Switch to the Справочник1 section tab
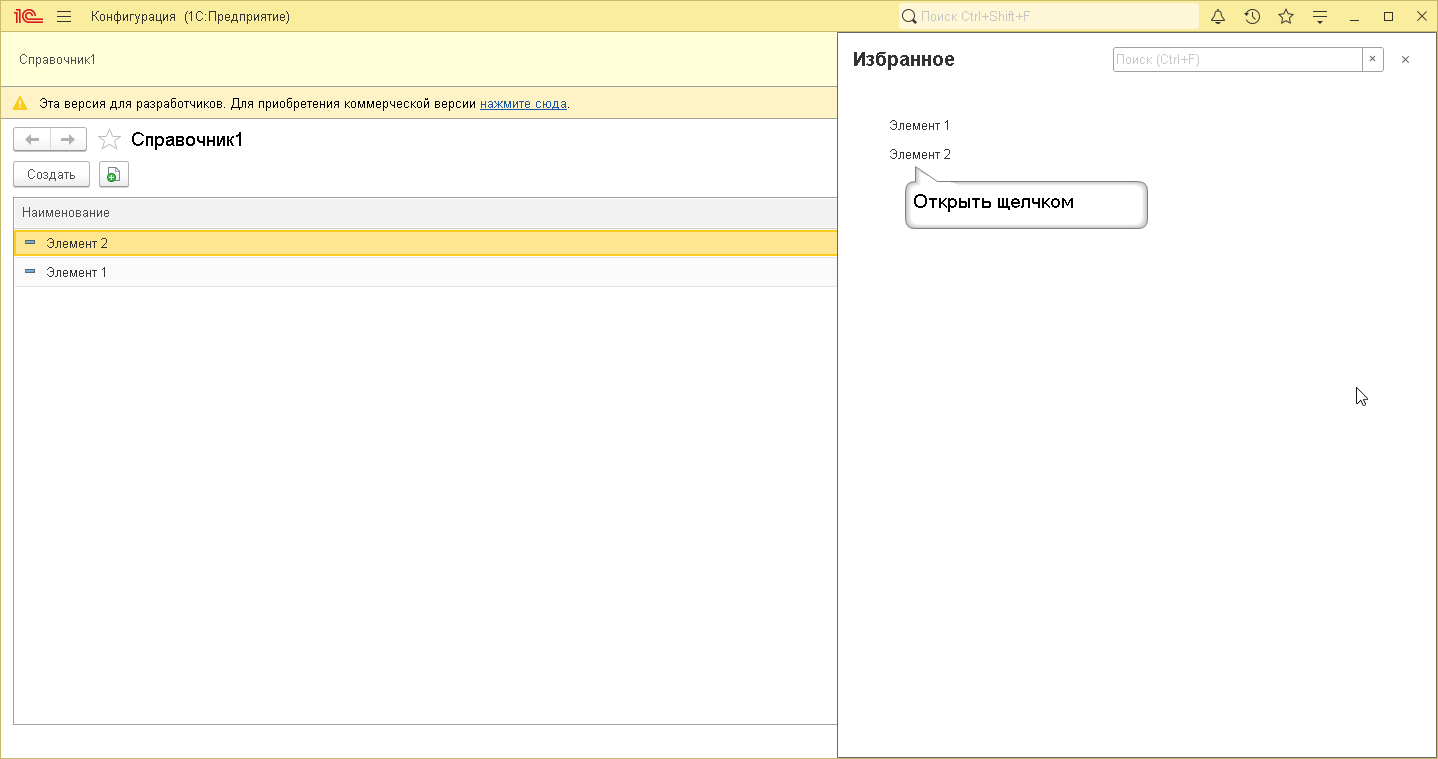Viewport: 1438px width, 759px height. click(58, 60)
